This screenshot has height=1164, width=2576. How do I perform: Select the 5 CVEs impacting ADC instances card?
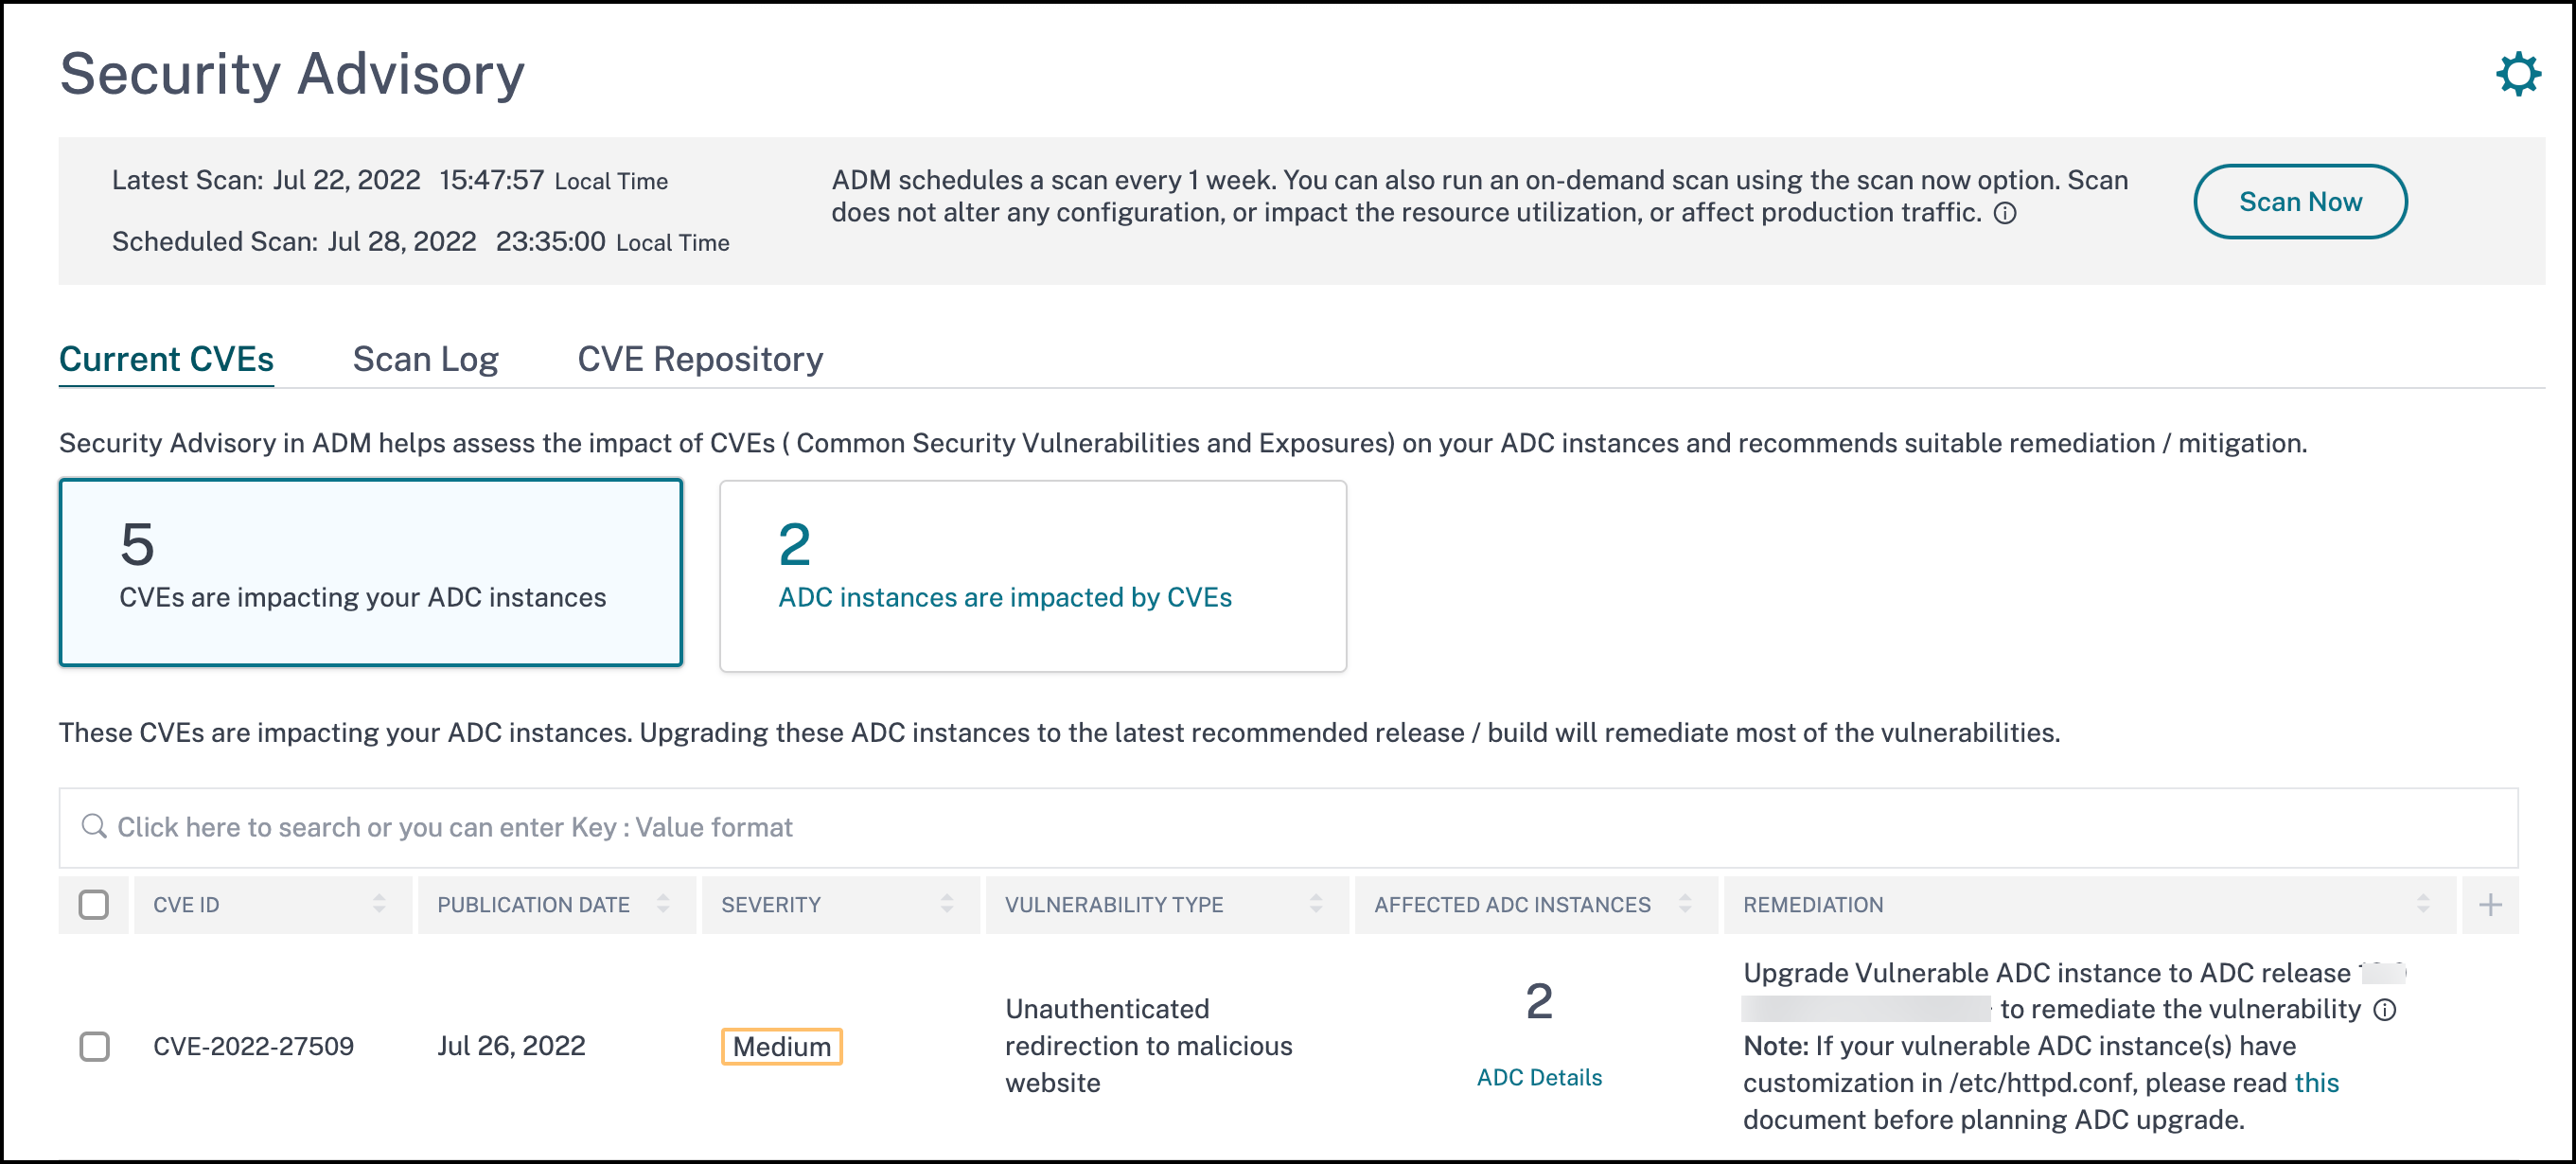371,573
